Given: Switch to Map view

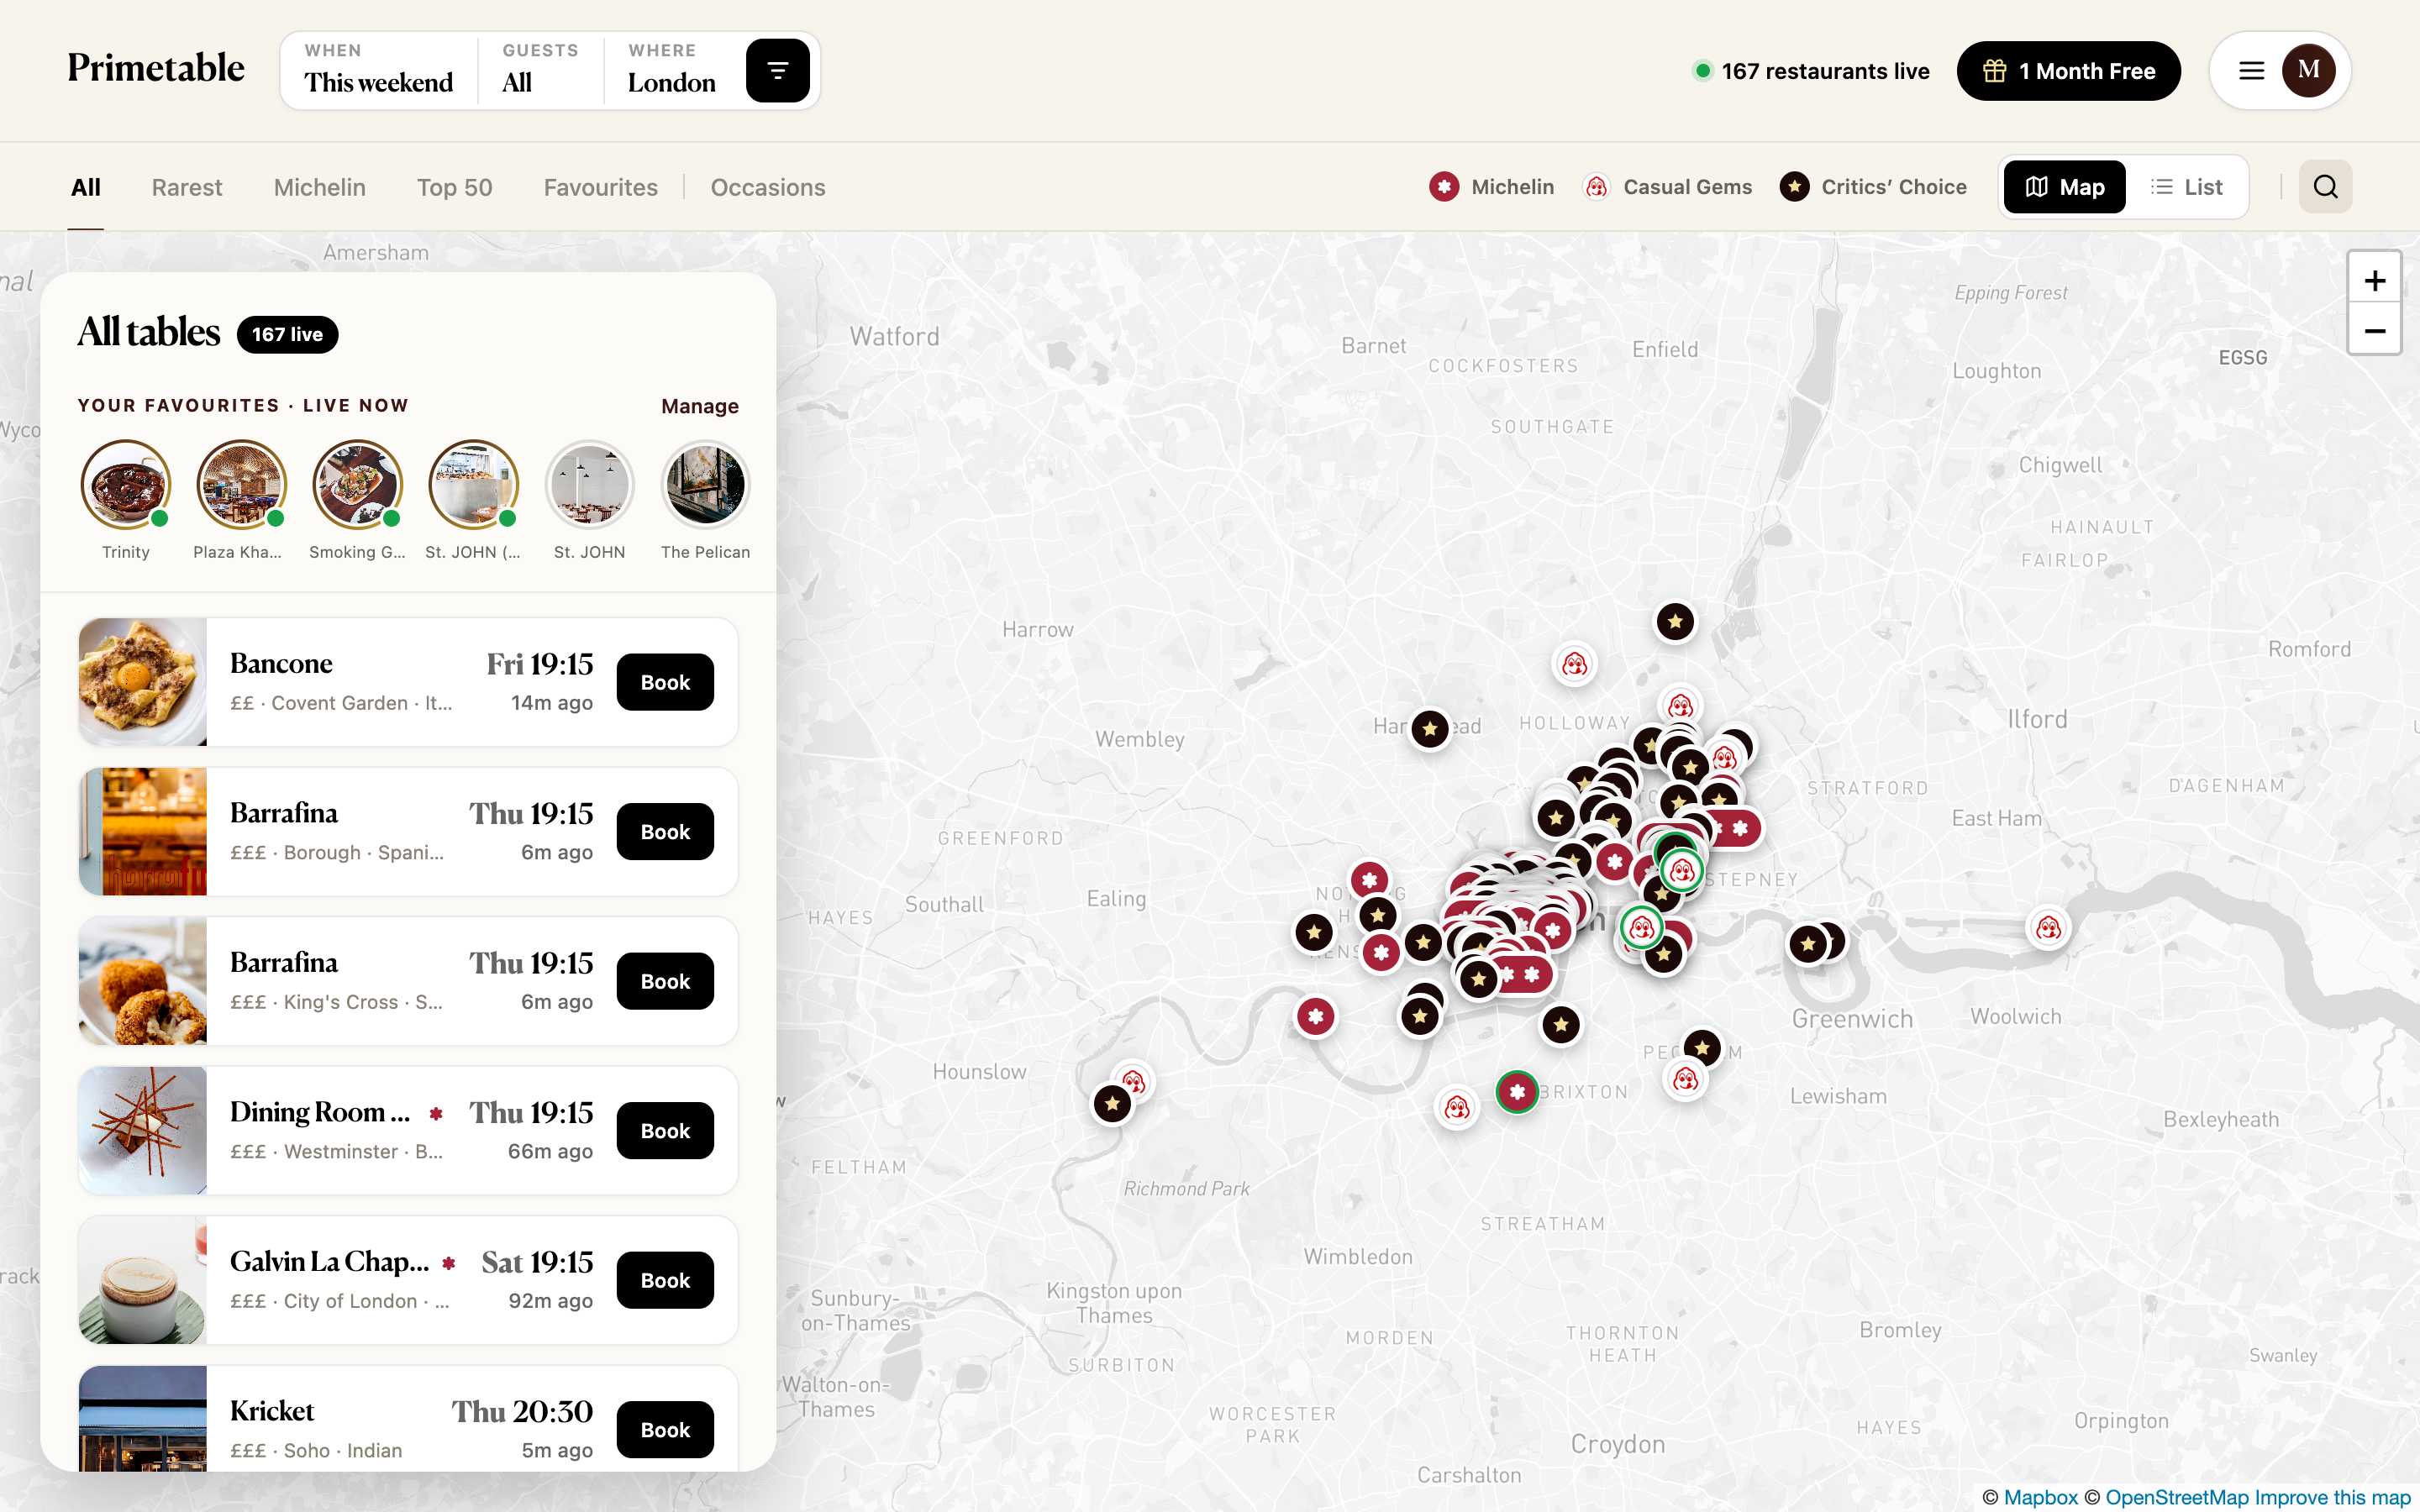Looking at the screenshot, I should click(2064, 187).
